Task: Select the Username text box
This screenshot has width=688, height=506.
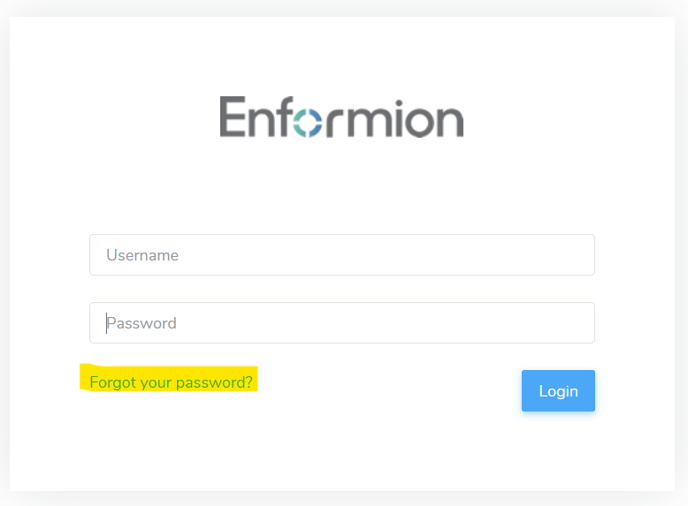Action: (x=342, y=255)
